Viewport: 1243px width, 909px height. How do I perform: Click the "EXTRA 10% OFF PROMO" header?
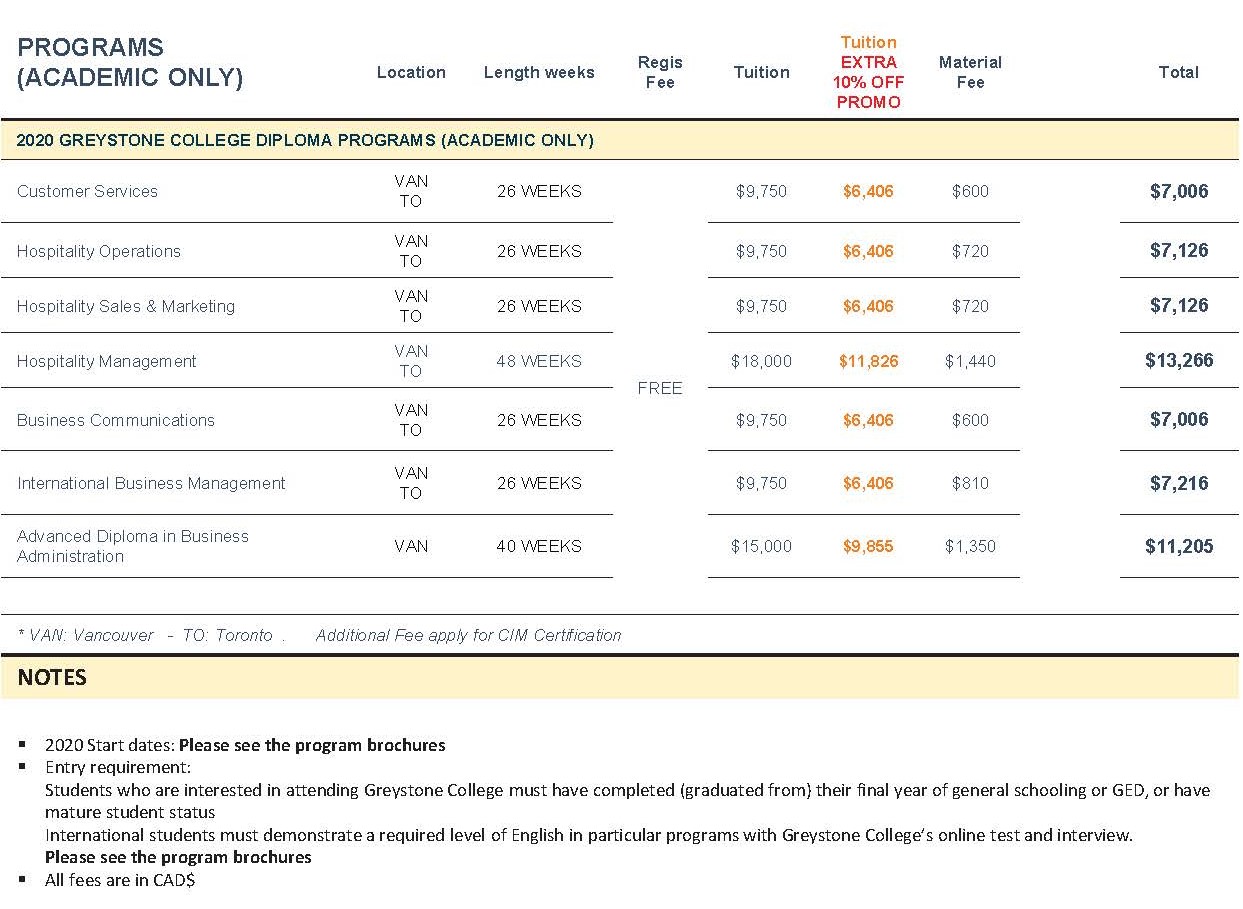[868, 82]
